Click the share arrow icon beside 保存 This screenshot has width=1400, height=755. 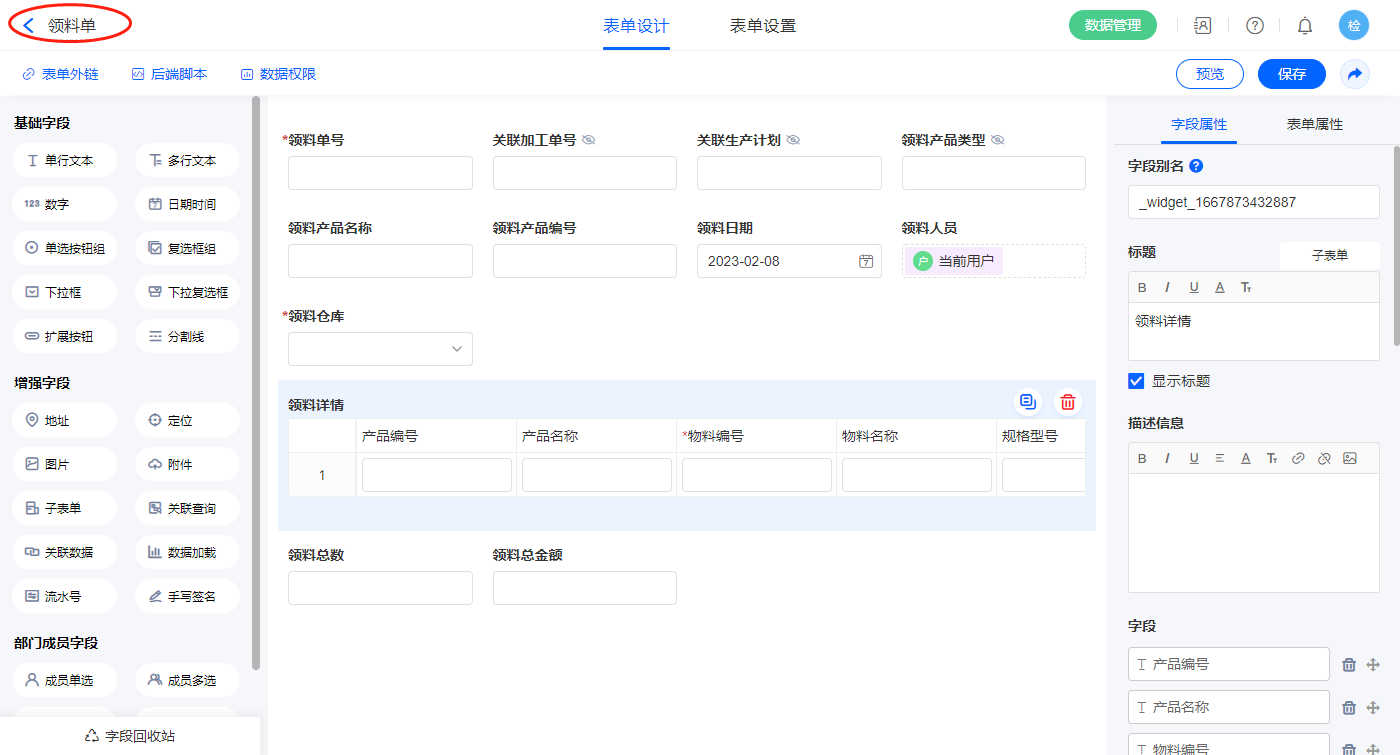point(1355,74)
